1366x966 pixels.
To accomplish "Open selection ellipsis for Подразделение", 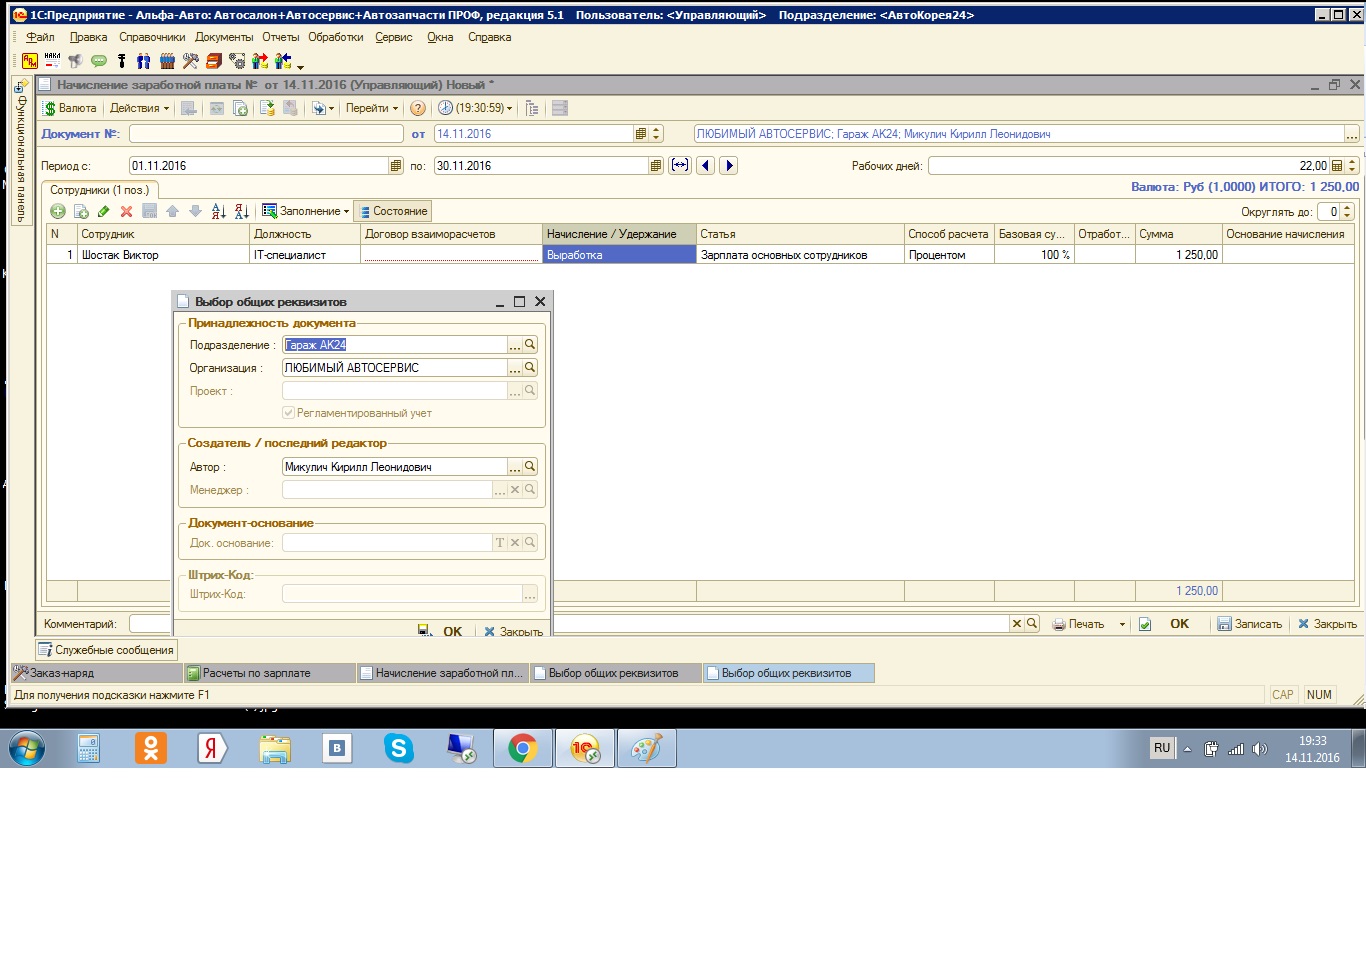I will [x=515, y=344].
